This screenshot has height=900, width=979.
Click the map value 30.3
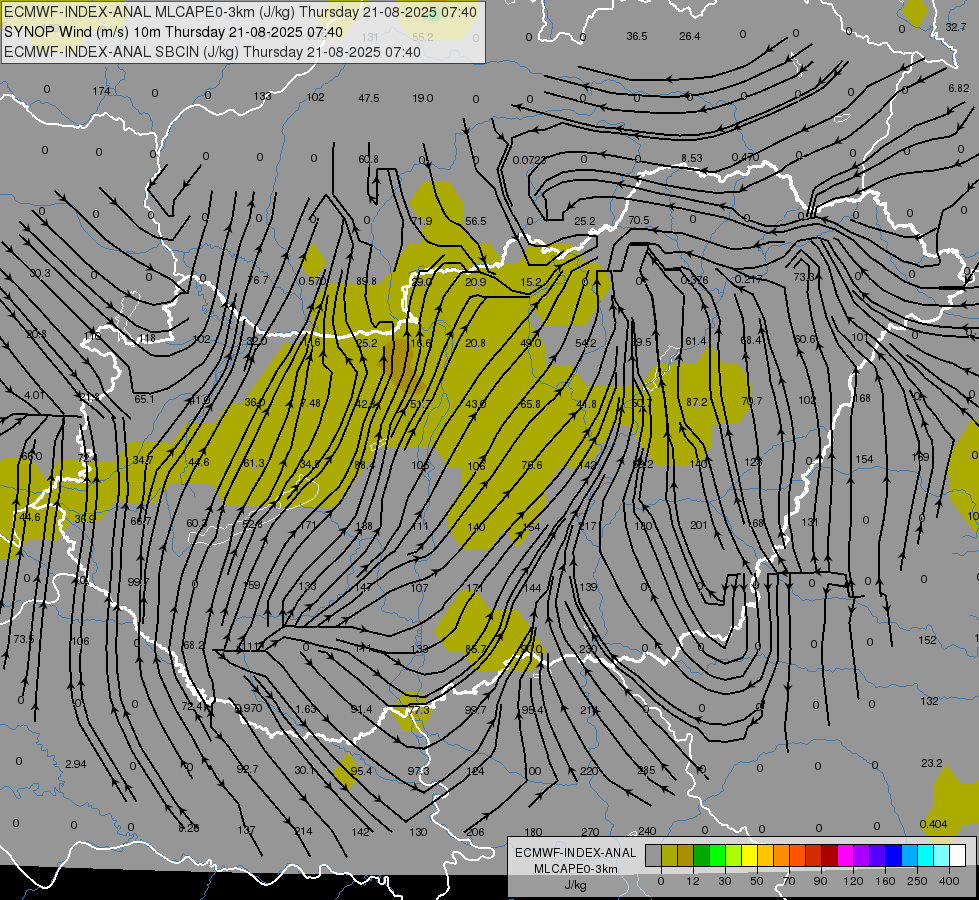coord(40,273)
